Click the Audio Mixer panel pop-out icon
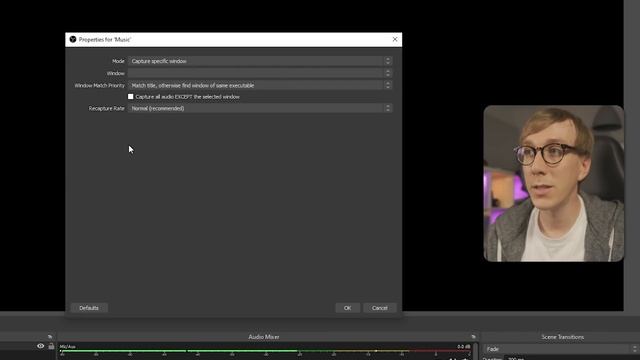This screenshot has height=360, width=640. click(473, 337)
